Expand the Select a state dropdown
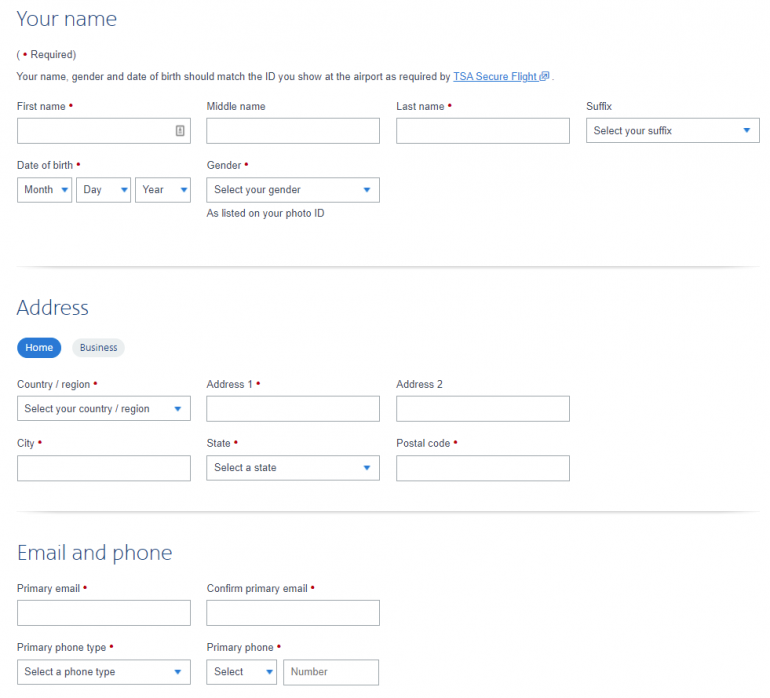The height and width of the screenshot is (698, 770). click(293, 468)
